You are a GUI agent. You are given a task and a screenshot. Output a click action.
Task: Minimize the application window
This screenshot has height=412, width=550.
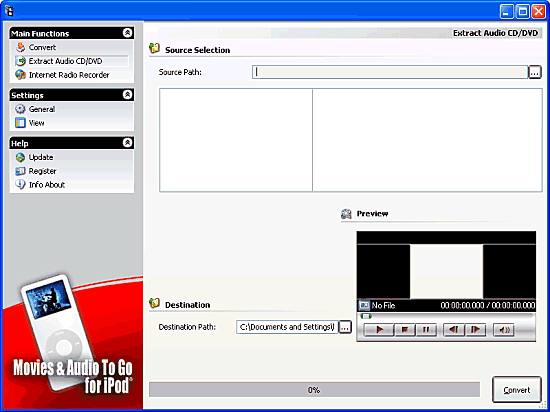click(507, 12)
